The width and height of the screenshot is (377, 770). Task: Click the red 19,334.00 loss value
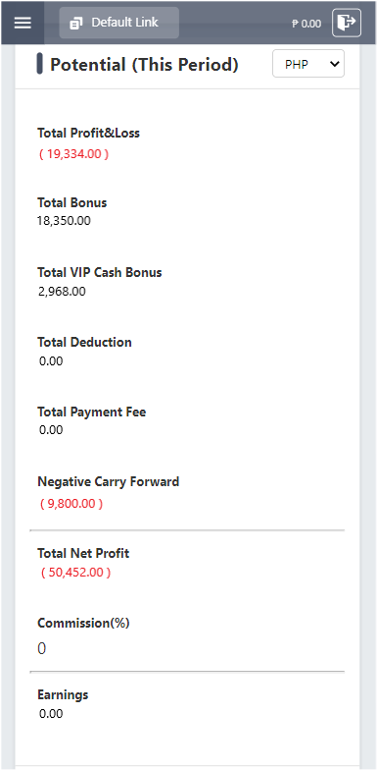pos(74,154)
